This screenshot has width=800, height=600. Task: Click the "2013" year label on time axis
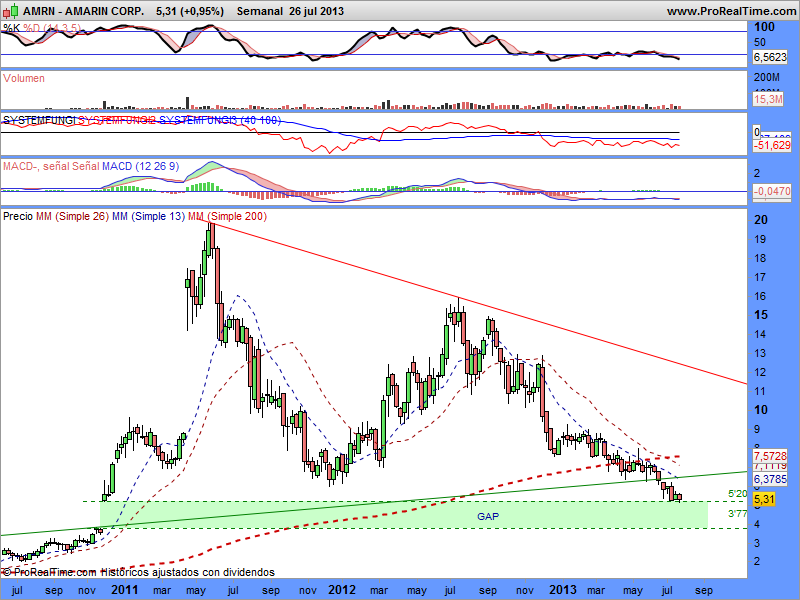coord(563,590)
